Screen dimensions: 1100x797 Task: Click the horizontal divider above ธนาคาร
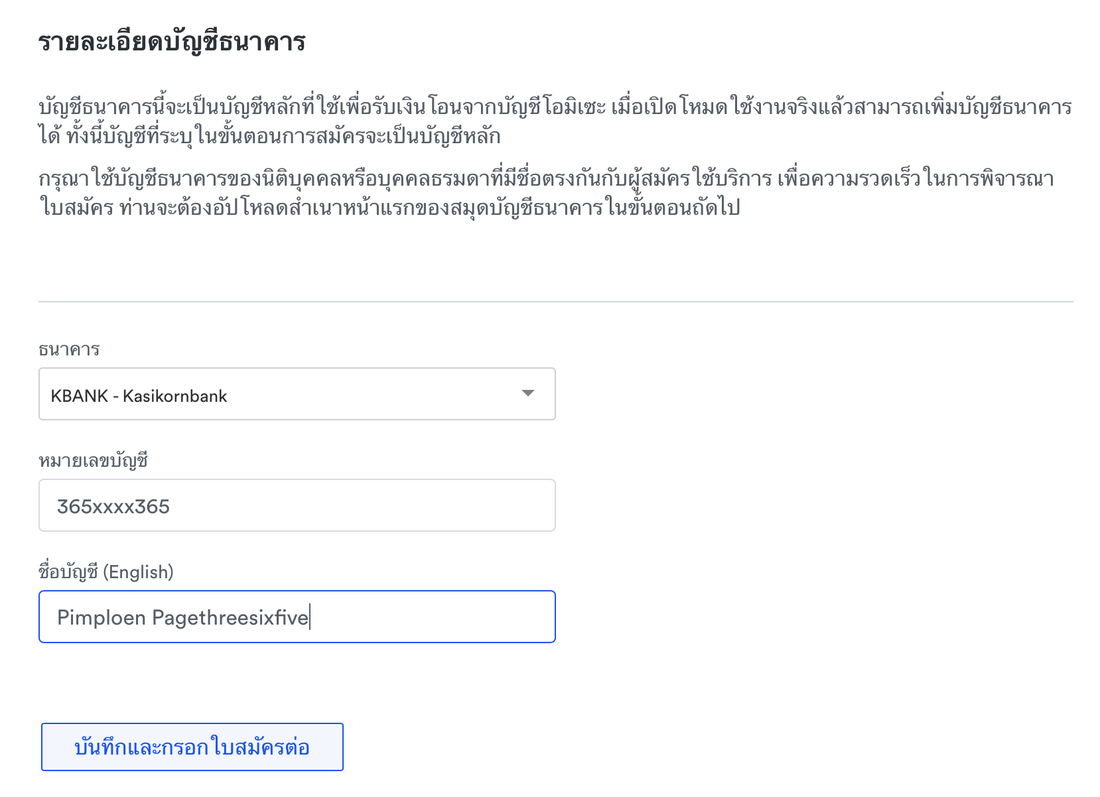coord(556,302)
